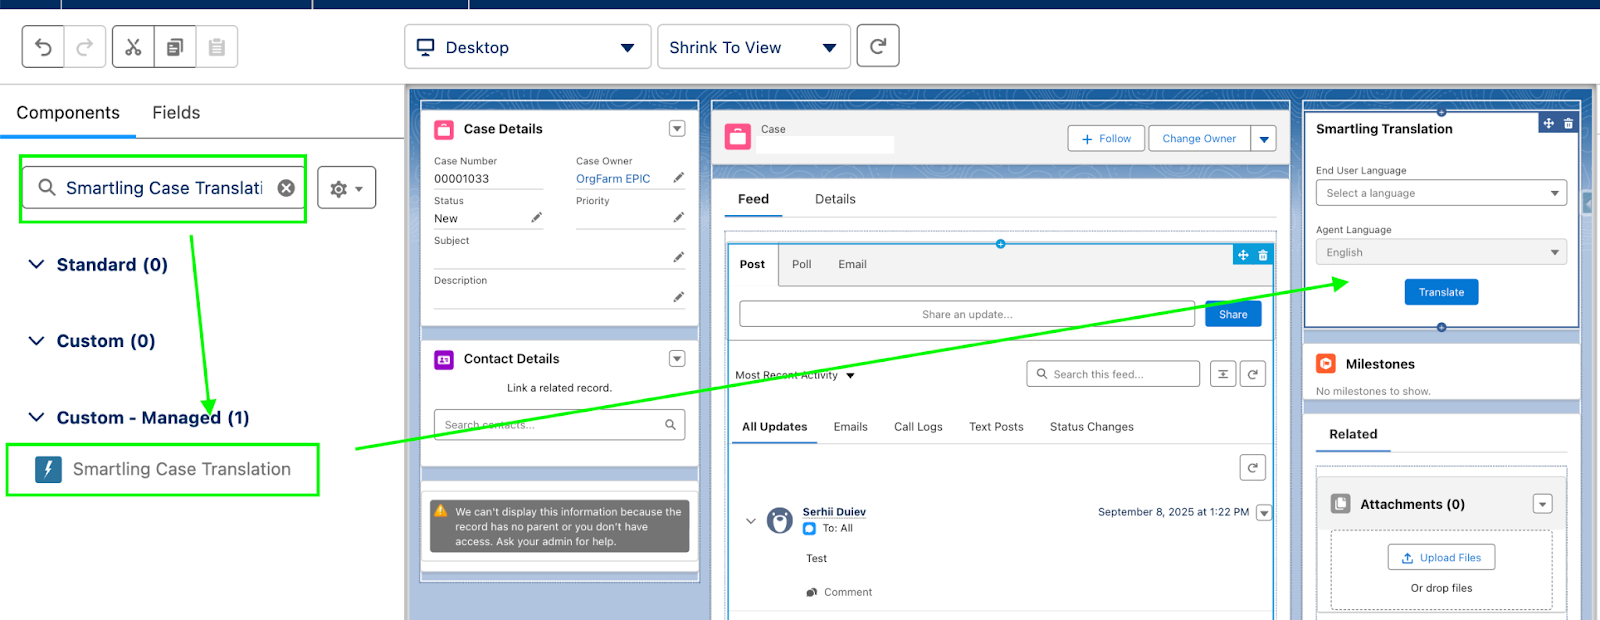Open End User Language select box
The width and height of the screenshot is (1600, 620).
tap(1440, 193)
